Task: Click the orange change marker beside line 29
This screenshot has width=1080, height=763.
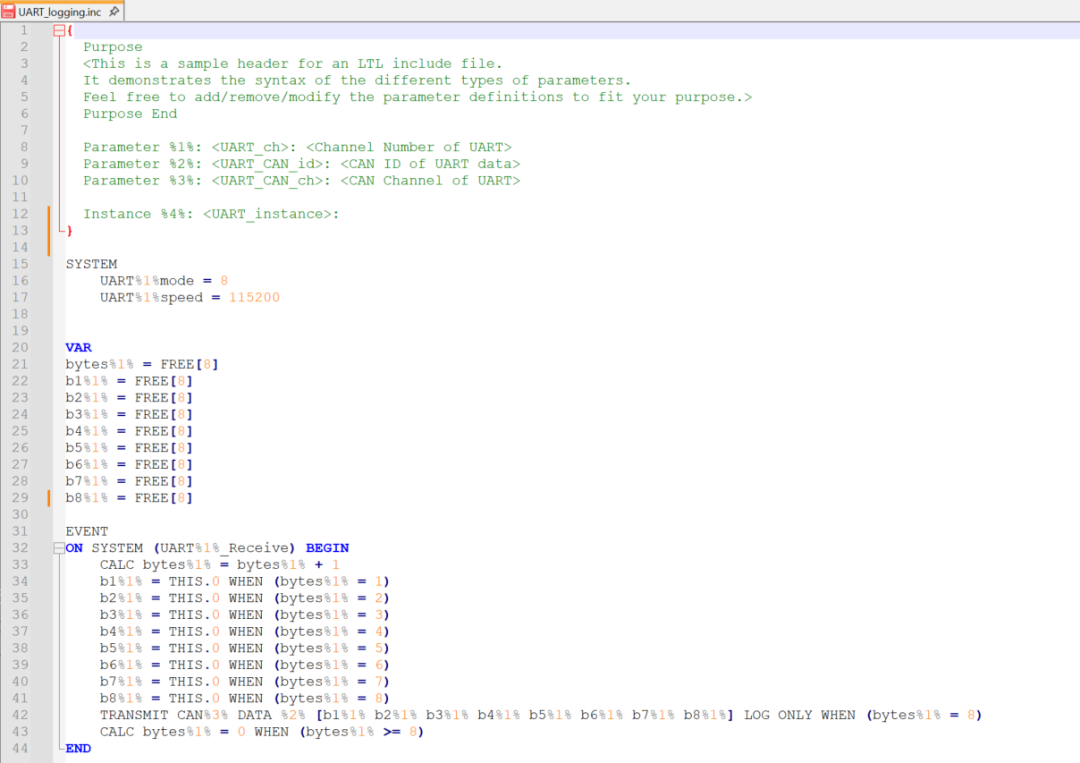Action: (x=49, y=498)
